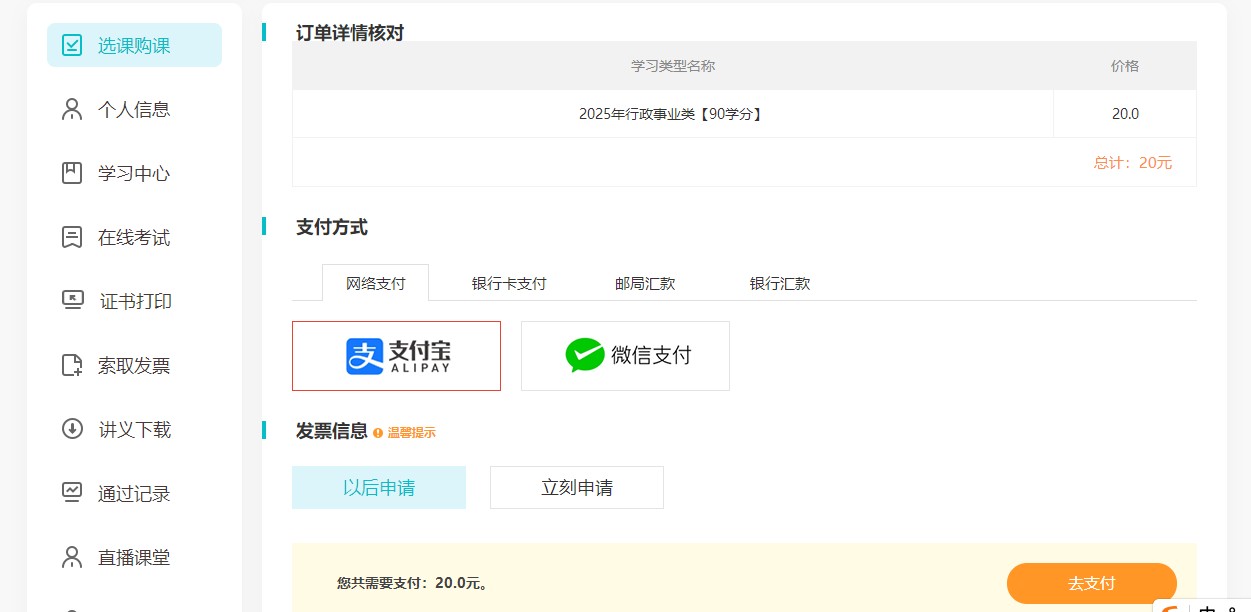Select 微信支付 WeChat payment option
The height and width of the screenshot is (612, 1251).
625,356
